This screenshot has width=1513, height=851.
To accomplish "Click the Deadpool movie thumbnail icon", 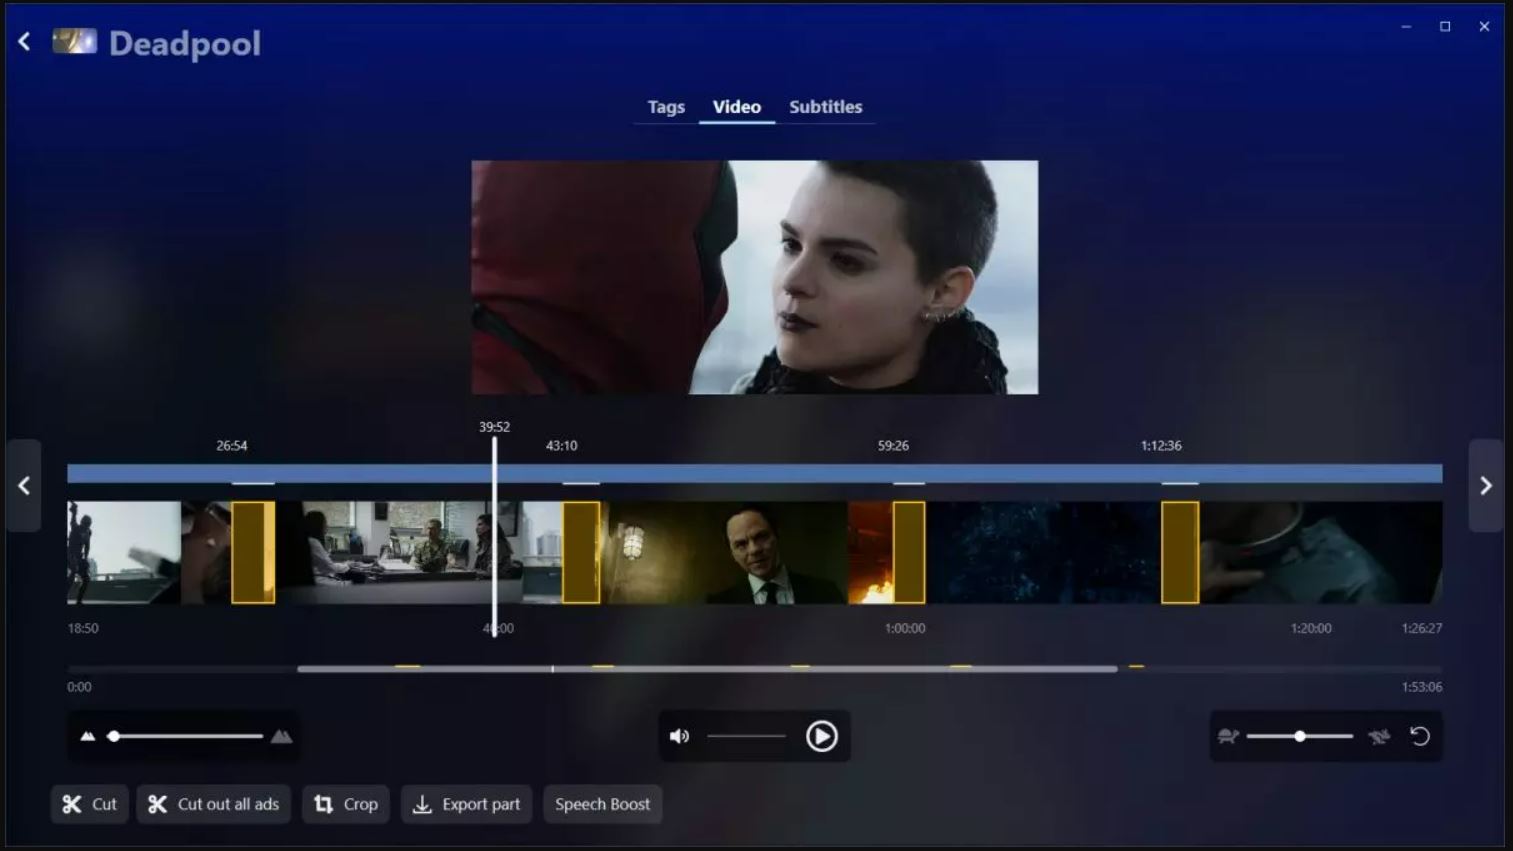I will (75, 41).
